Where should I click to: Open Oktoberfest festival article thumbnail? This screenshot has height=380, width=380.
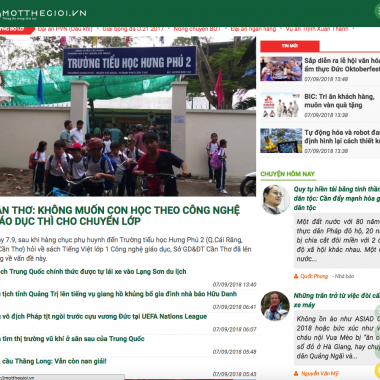(x=281, y=69)
